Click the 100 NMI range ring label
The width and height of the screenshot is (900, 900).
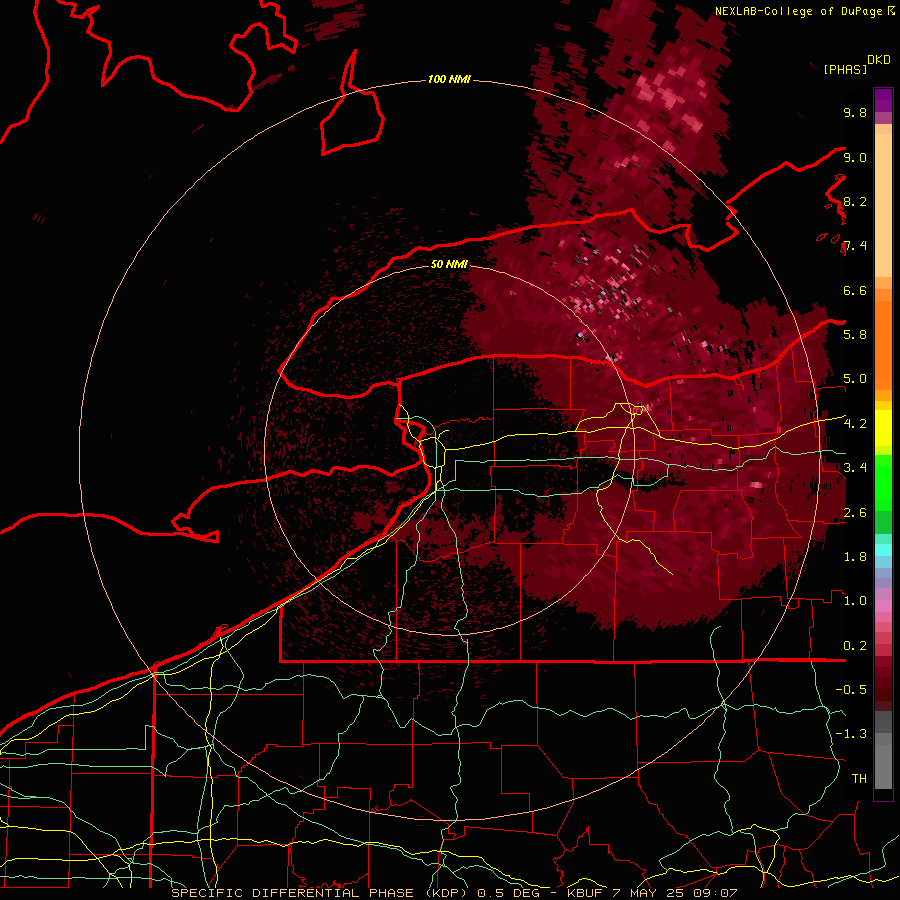point(449,79)
